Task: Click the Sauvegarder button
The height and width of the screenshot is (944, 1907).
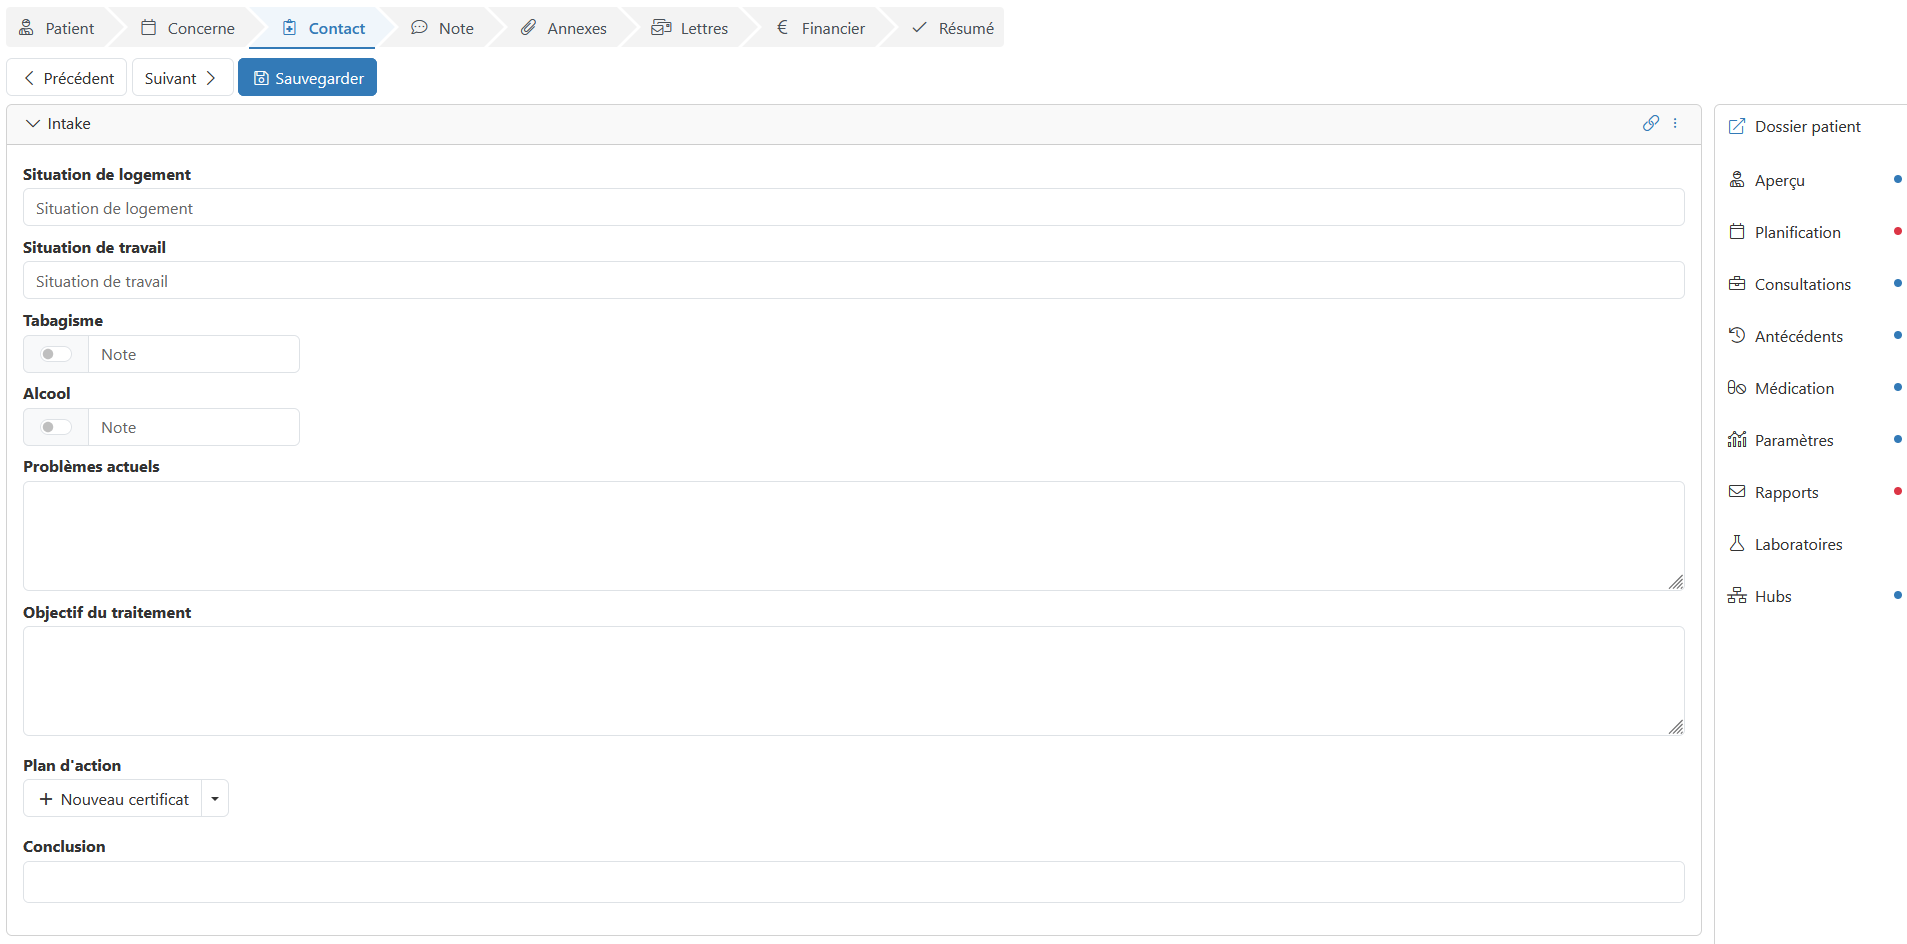Action: 307,78
